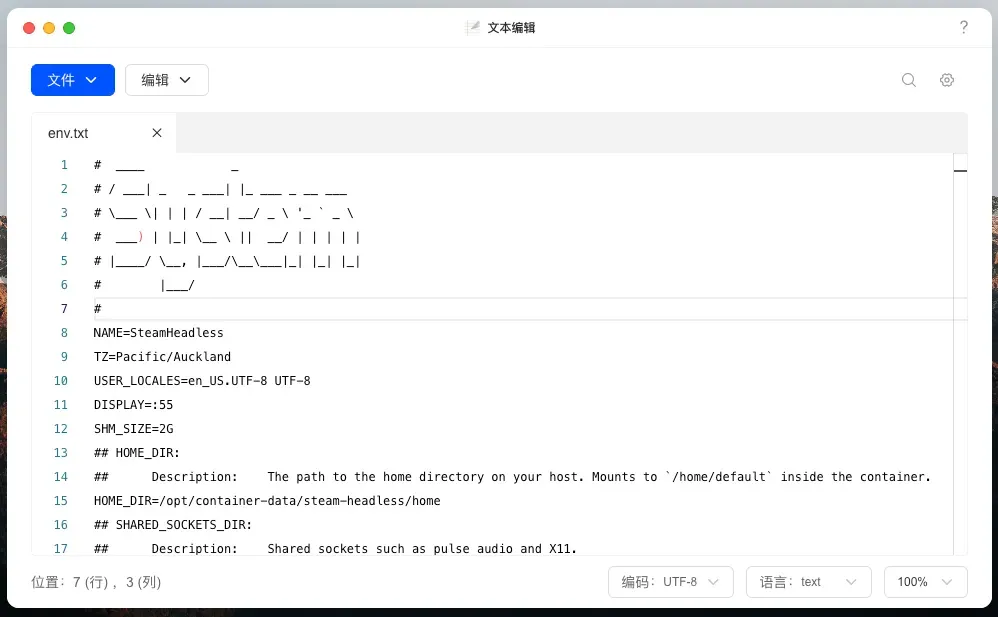This screenshot has width=998, height=617.
Task: Open the 文件 dropdown menu
Action: click(x=73, y=80)
